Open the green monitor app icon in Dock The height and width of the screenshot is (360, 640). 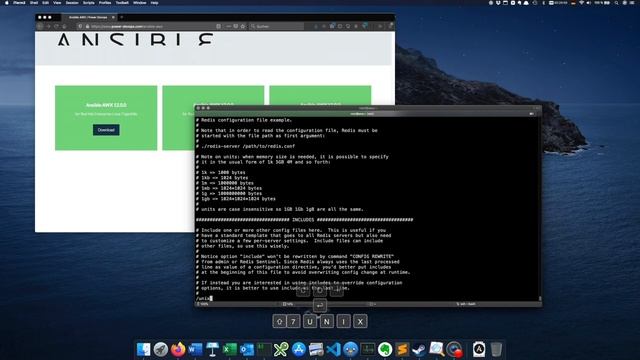point(368,349)
